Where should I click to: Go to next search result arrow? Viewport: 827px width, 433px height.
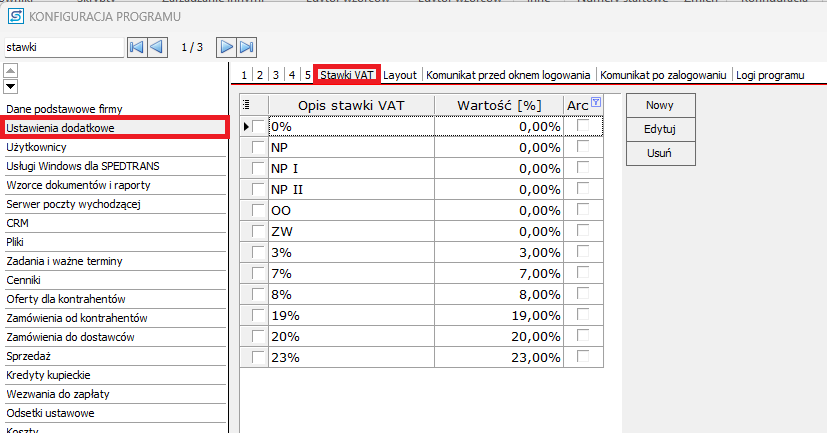pos(227,47)
